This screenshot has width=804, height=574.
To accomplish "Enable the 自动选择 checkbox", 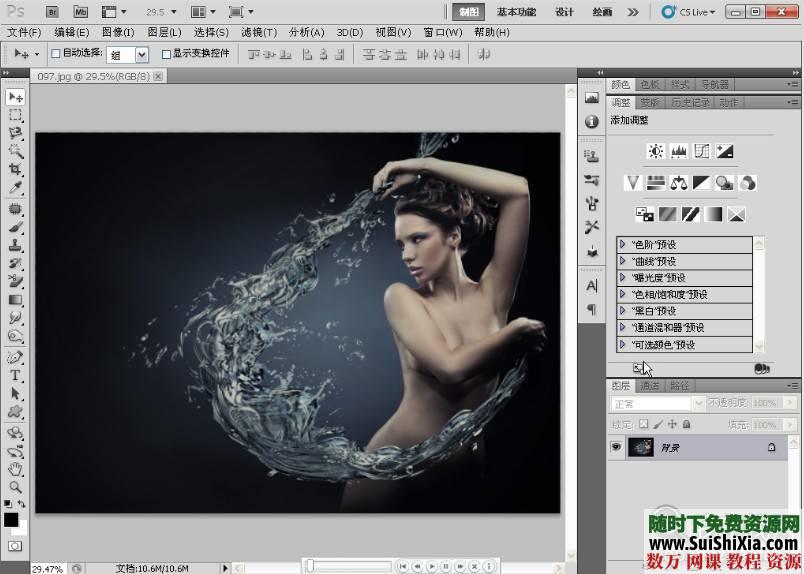I will (x=56, y=54).
